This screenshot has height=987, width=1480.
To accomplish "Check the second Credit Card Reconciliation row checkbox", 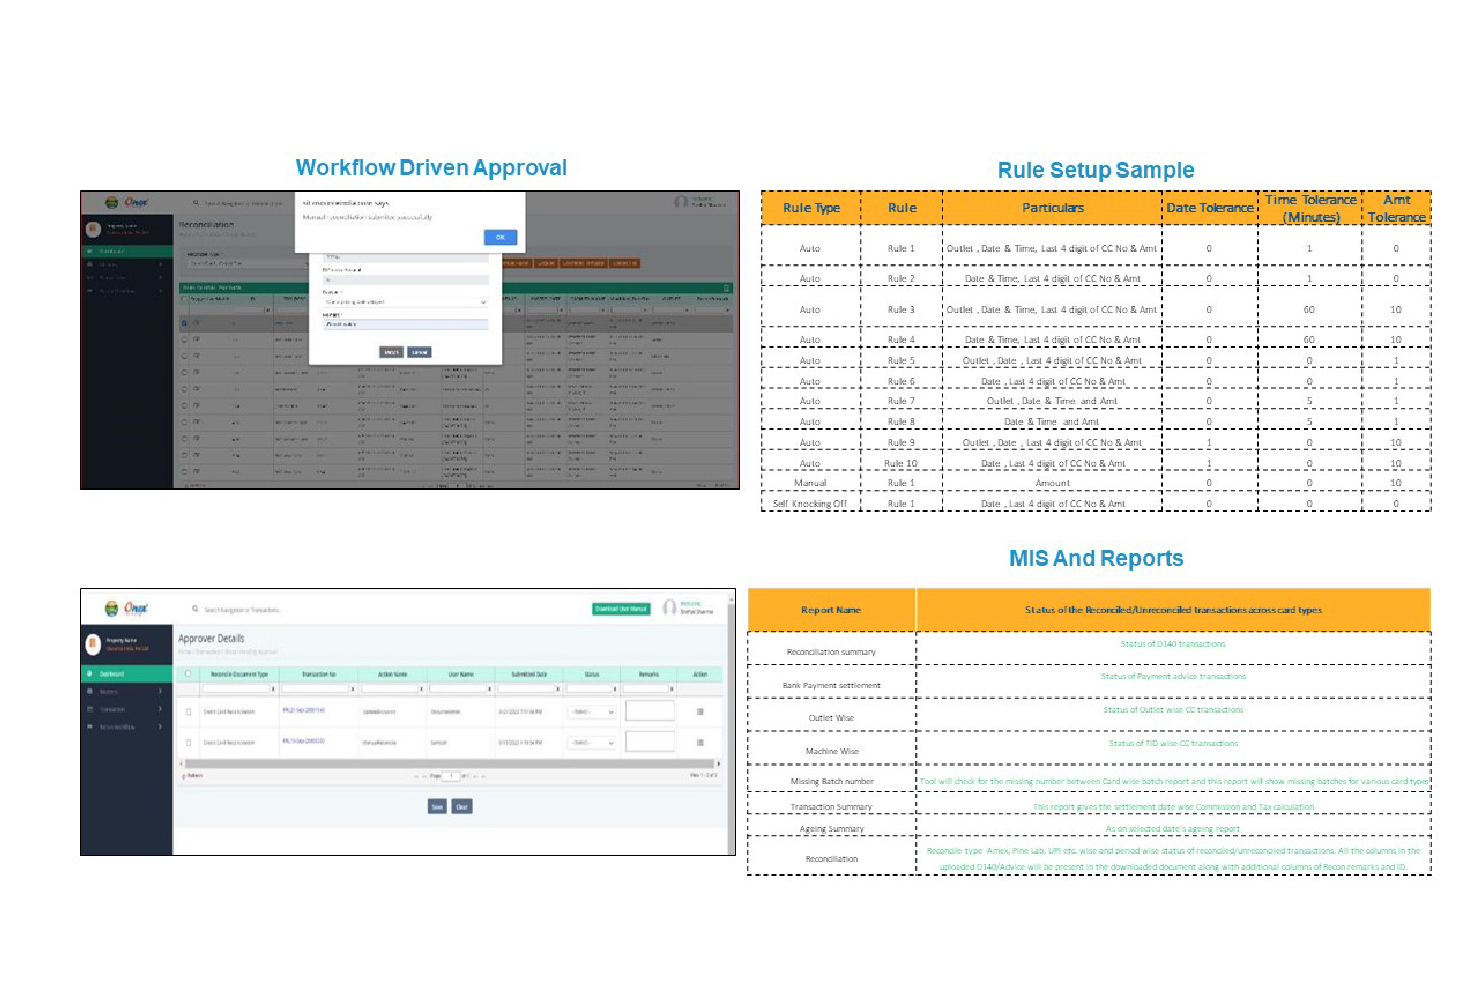I will coord(189,743).
